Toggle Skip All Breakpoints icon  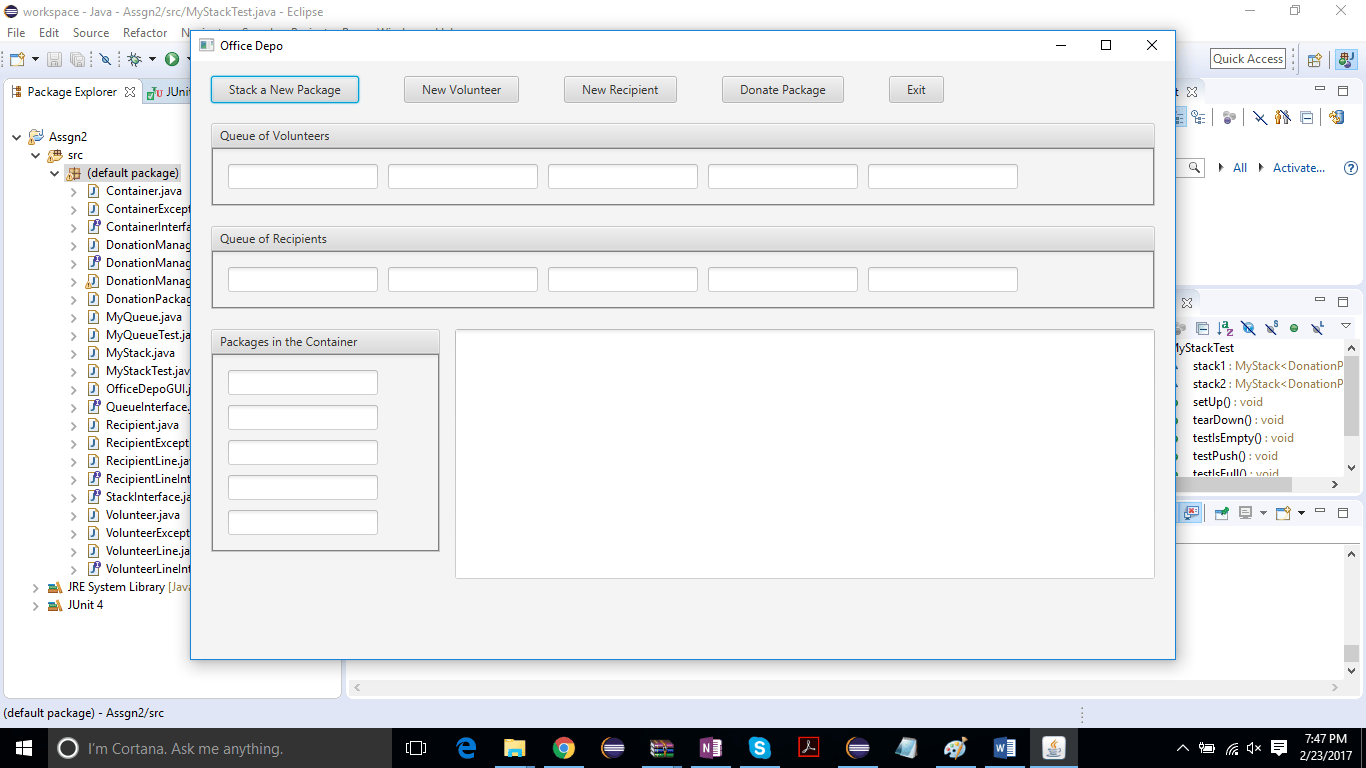click(x=105, y=60)
